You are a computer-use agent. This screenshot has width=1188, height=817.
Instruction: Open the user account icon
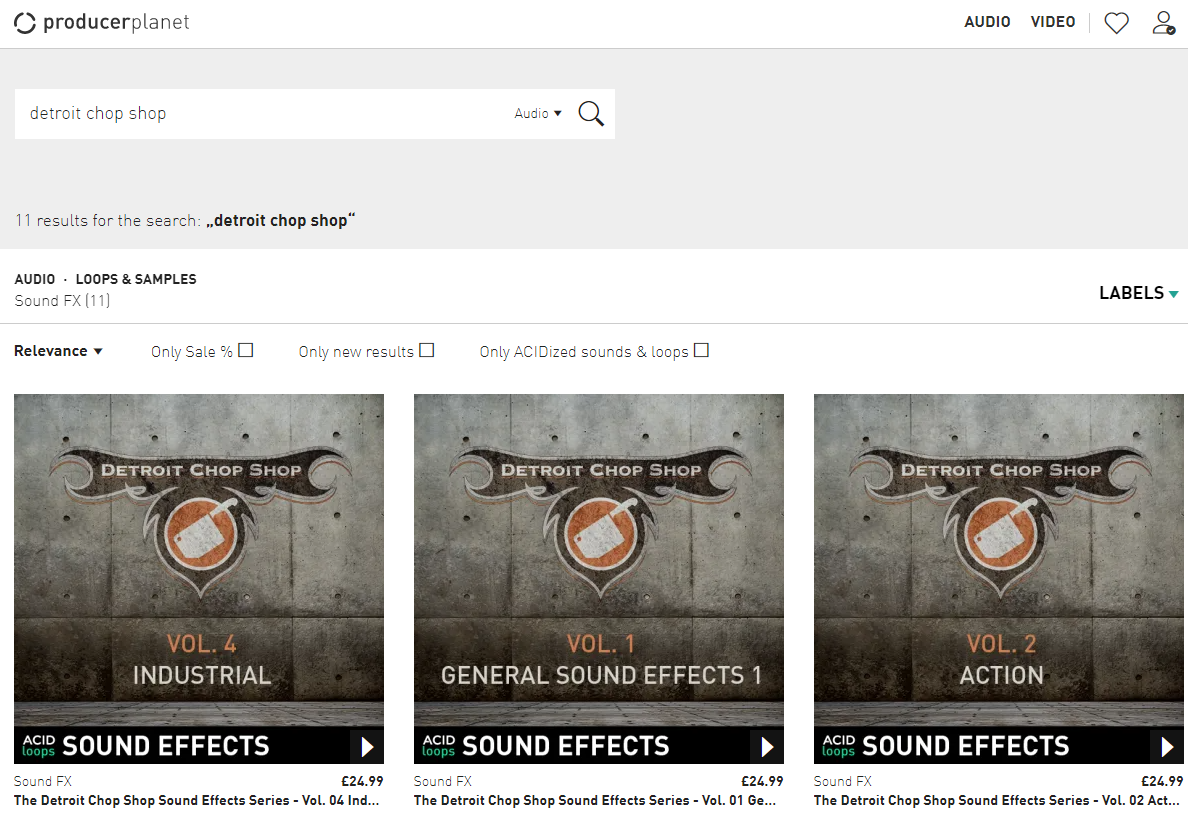point(1163,22)
